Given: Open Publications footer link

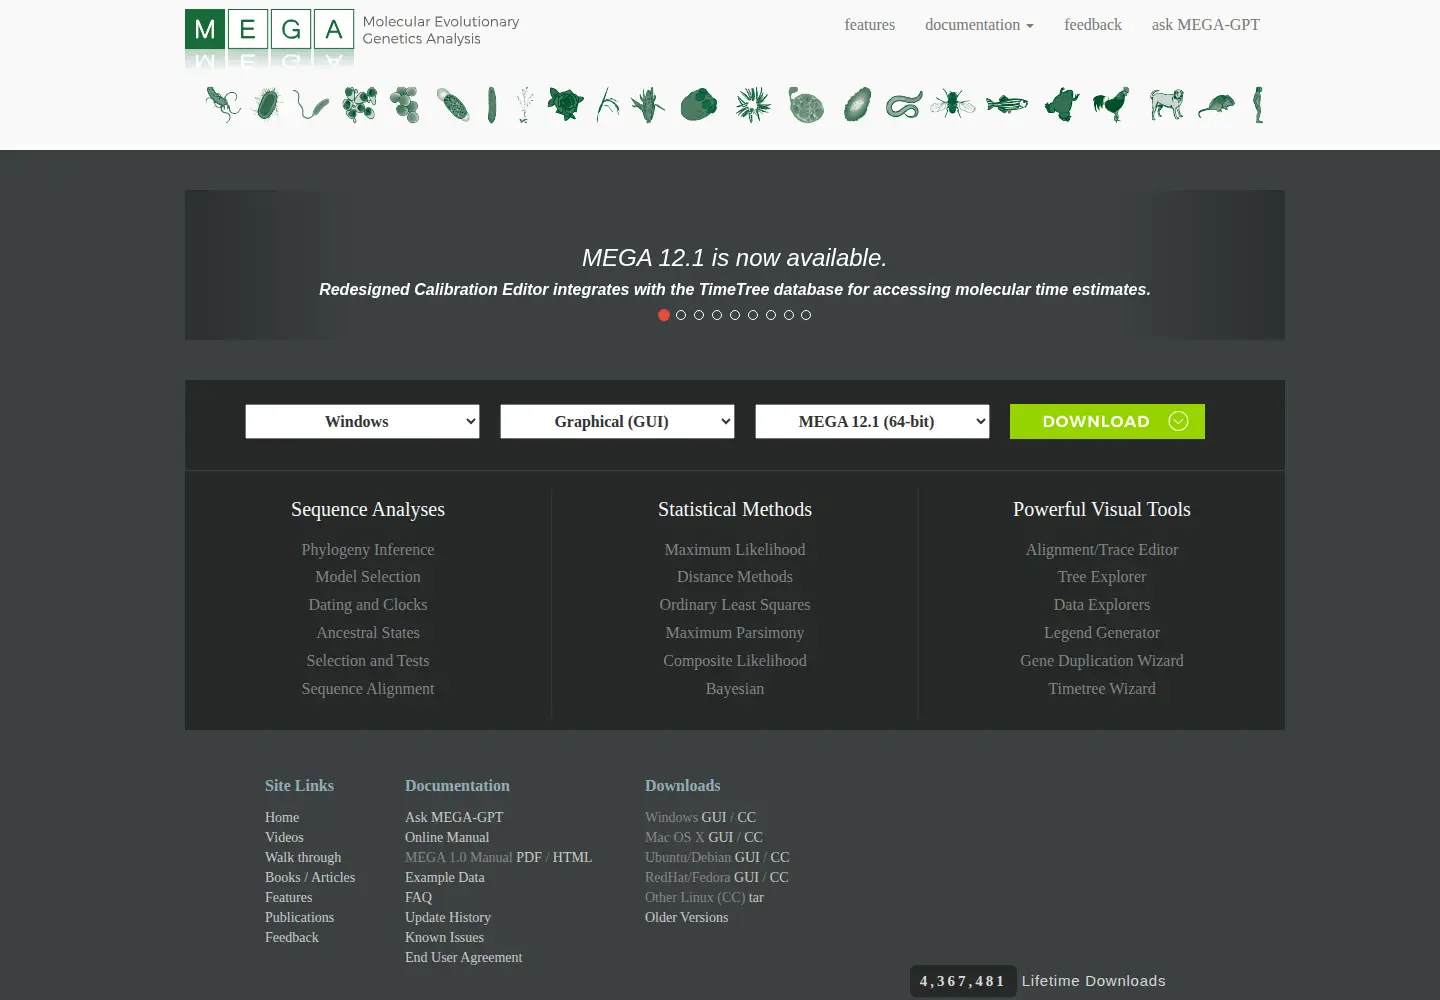Looking at the screenshot, I should point(299,917).
